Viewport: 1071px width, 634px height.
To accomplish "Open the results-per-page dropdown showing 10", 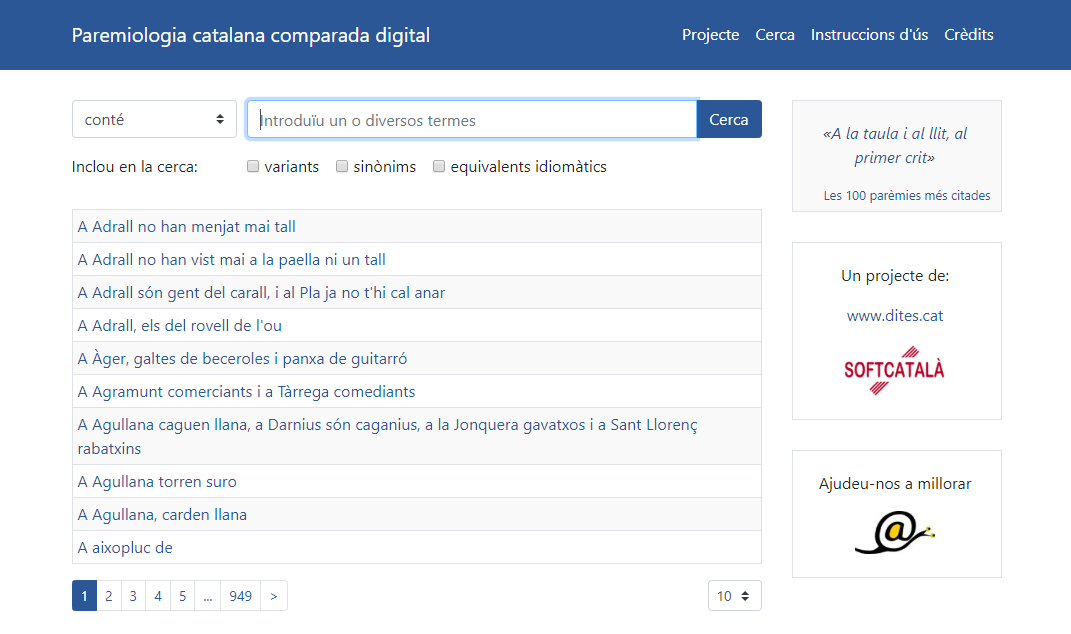I will point(734,596).
